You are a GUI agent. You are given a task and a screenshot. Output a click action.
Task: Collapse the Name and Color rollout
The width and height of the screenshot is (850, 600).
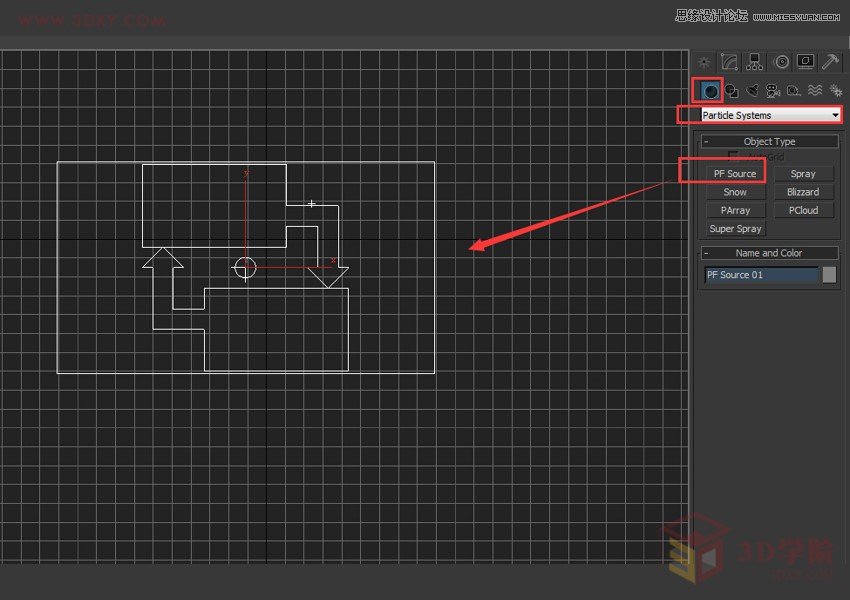click(x=705, y=252)
